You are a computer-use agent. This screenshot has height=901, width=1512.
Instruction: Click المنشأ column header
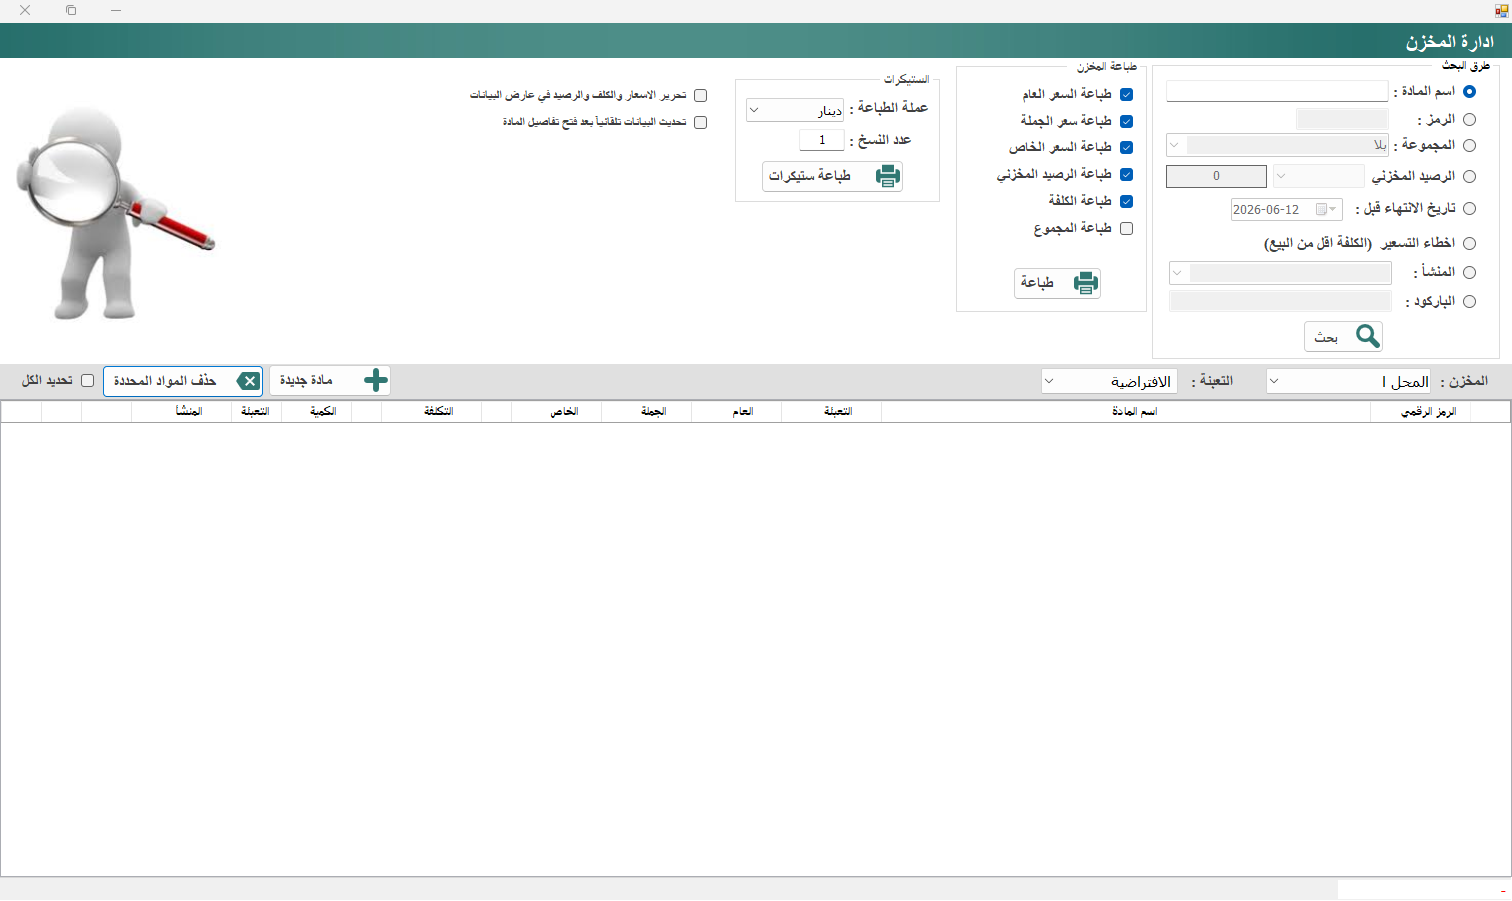(182, 412)
